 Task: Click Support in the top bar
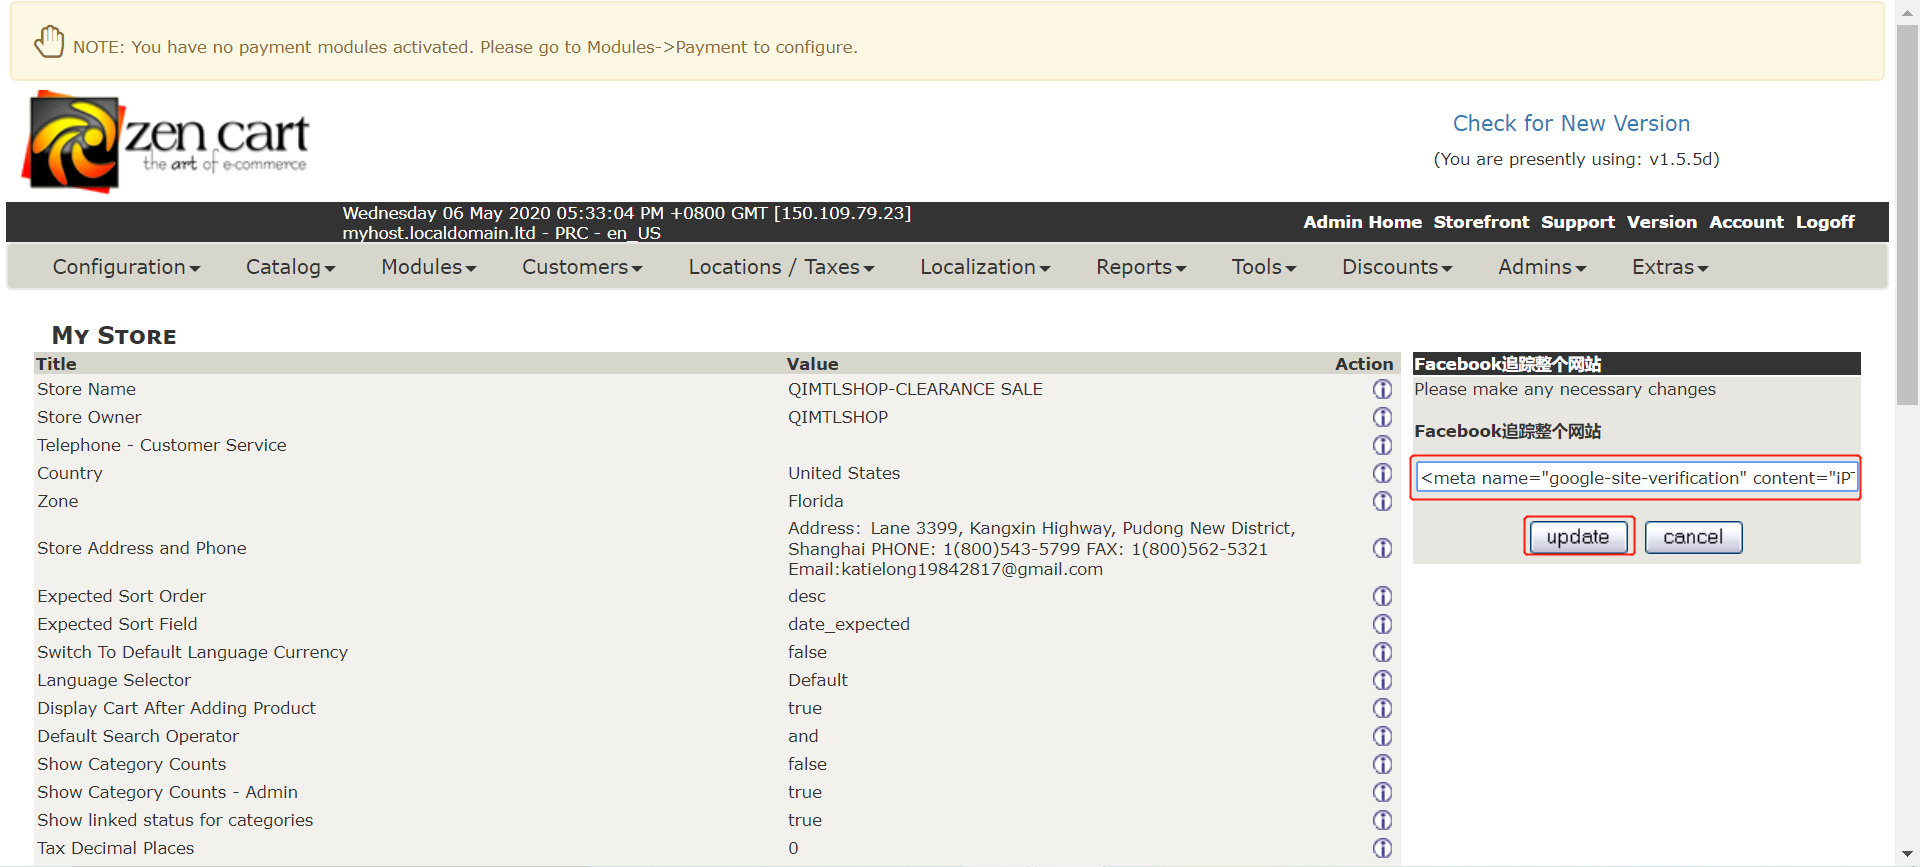(x=1577, y=222)
